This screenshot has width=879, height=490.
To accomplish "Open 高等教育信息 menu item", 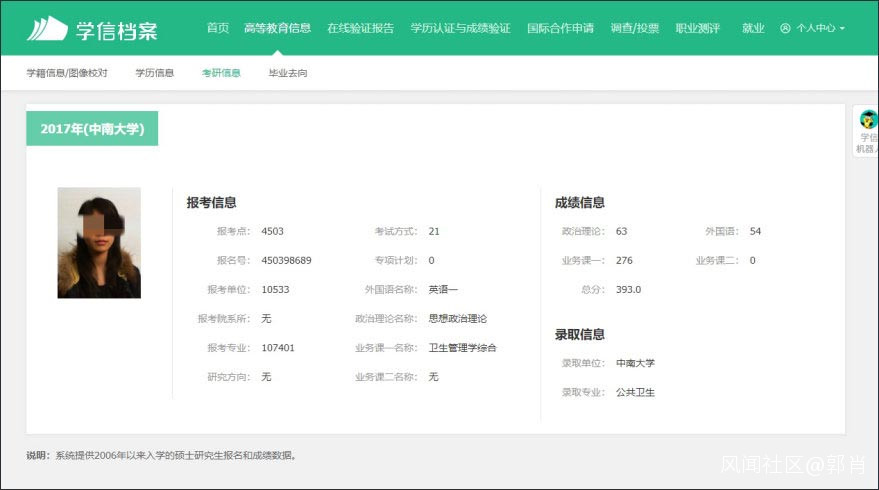I will [277, 28].
